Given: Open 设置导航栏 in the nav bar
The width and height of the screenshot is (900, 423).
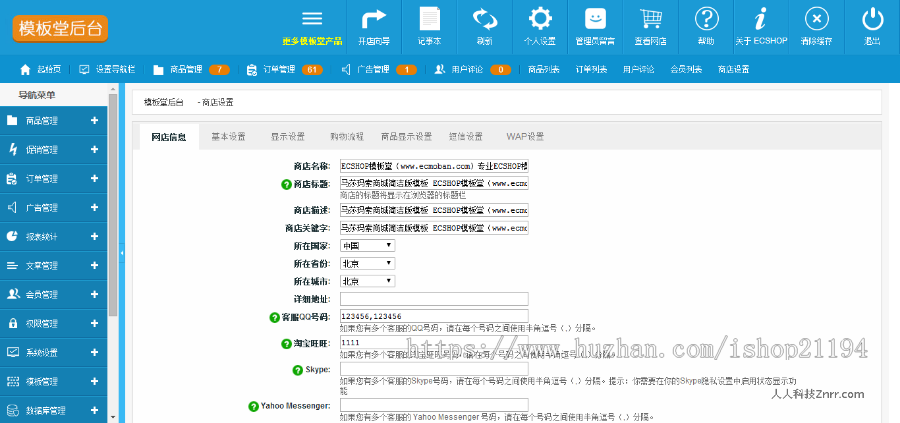Looking at the screenshot, I should click(107, 69).
